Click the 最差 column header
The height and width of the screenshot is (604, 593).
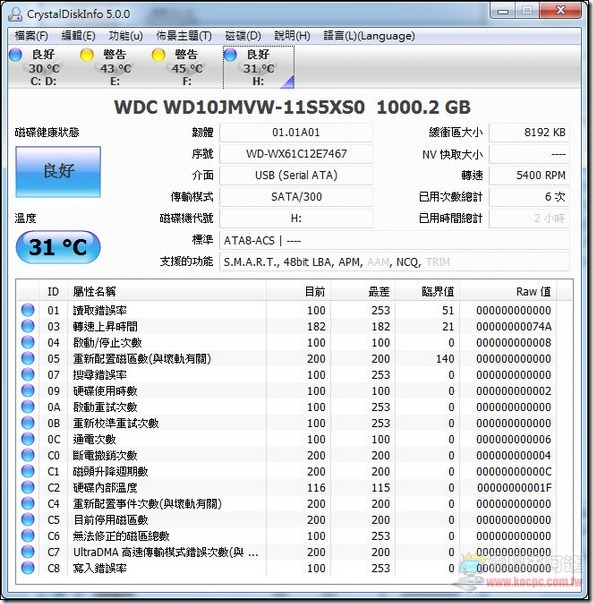[363, 292]
